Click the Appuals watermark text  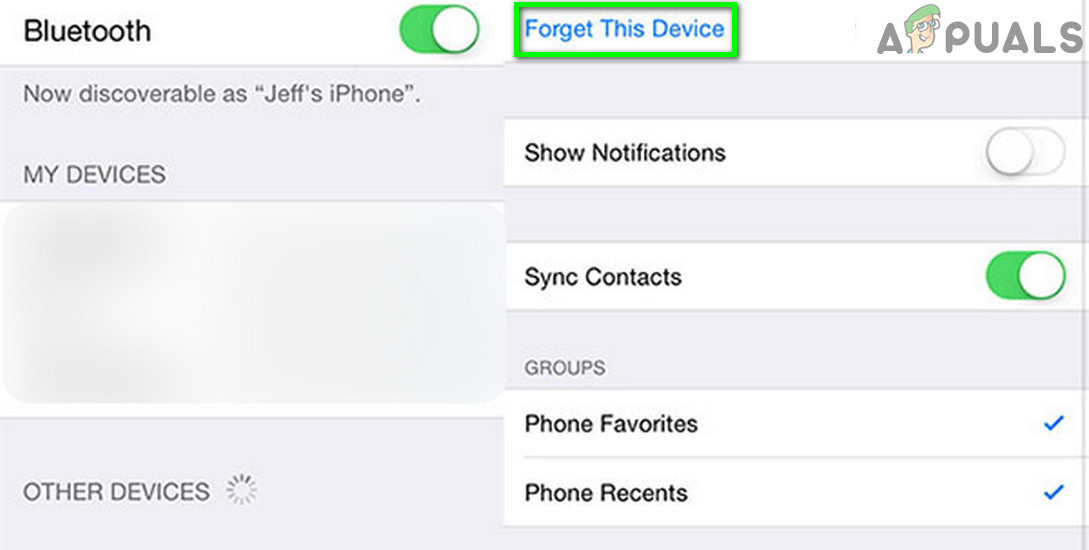tap(979, 33)
